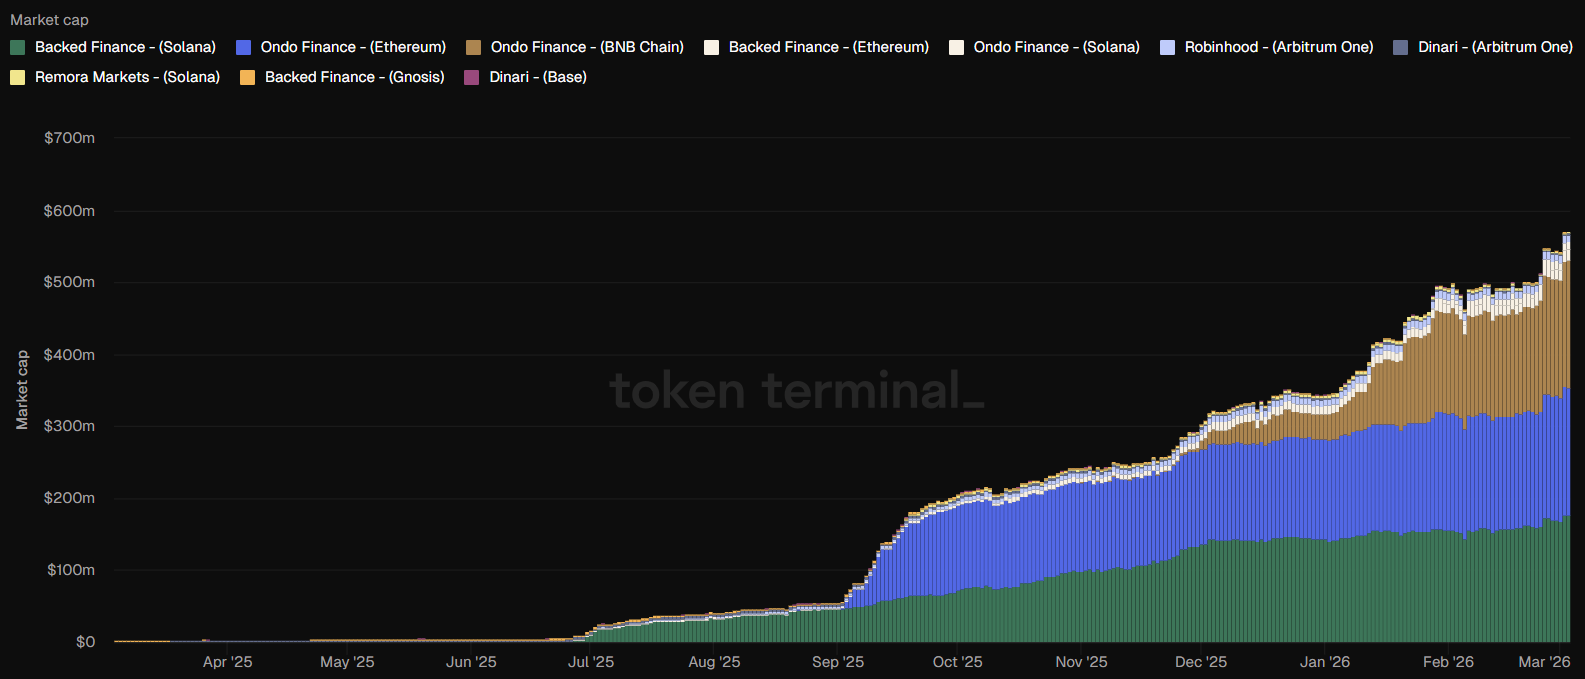
Task: Click the $600m y-axis label
Action: (x=70, y=210)
